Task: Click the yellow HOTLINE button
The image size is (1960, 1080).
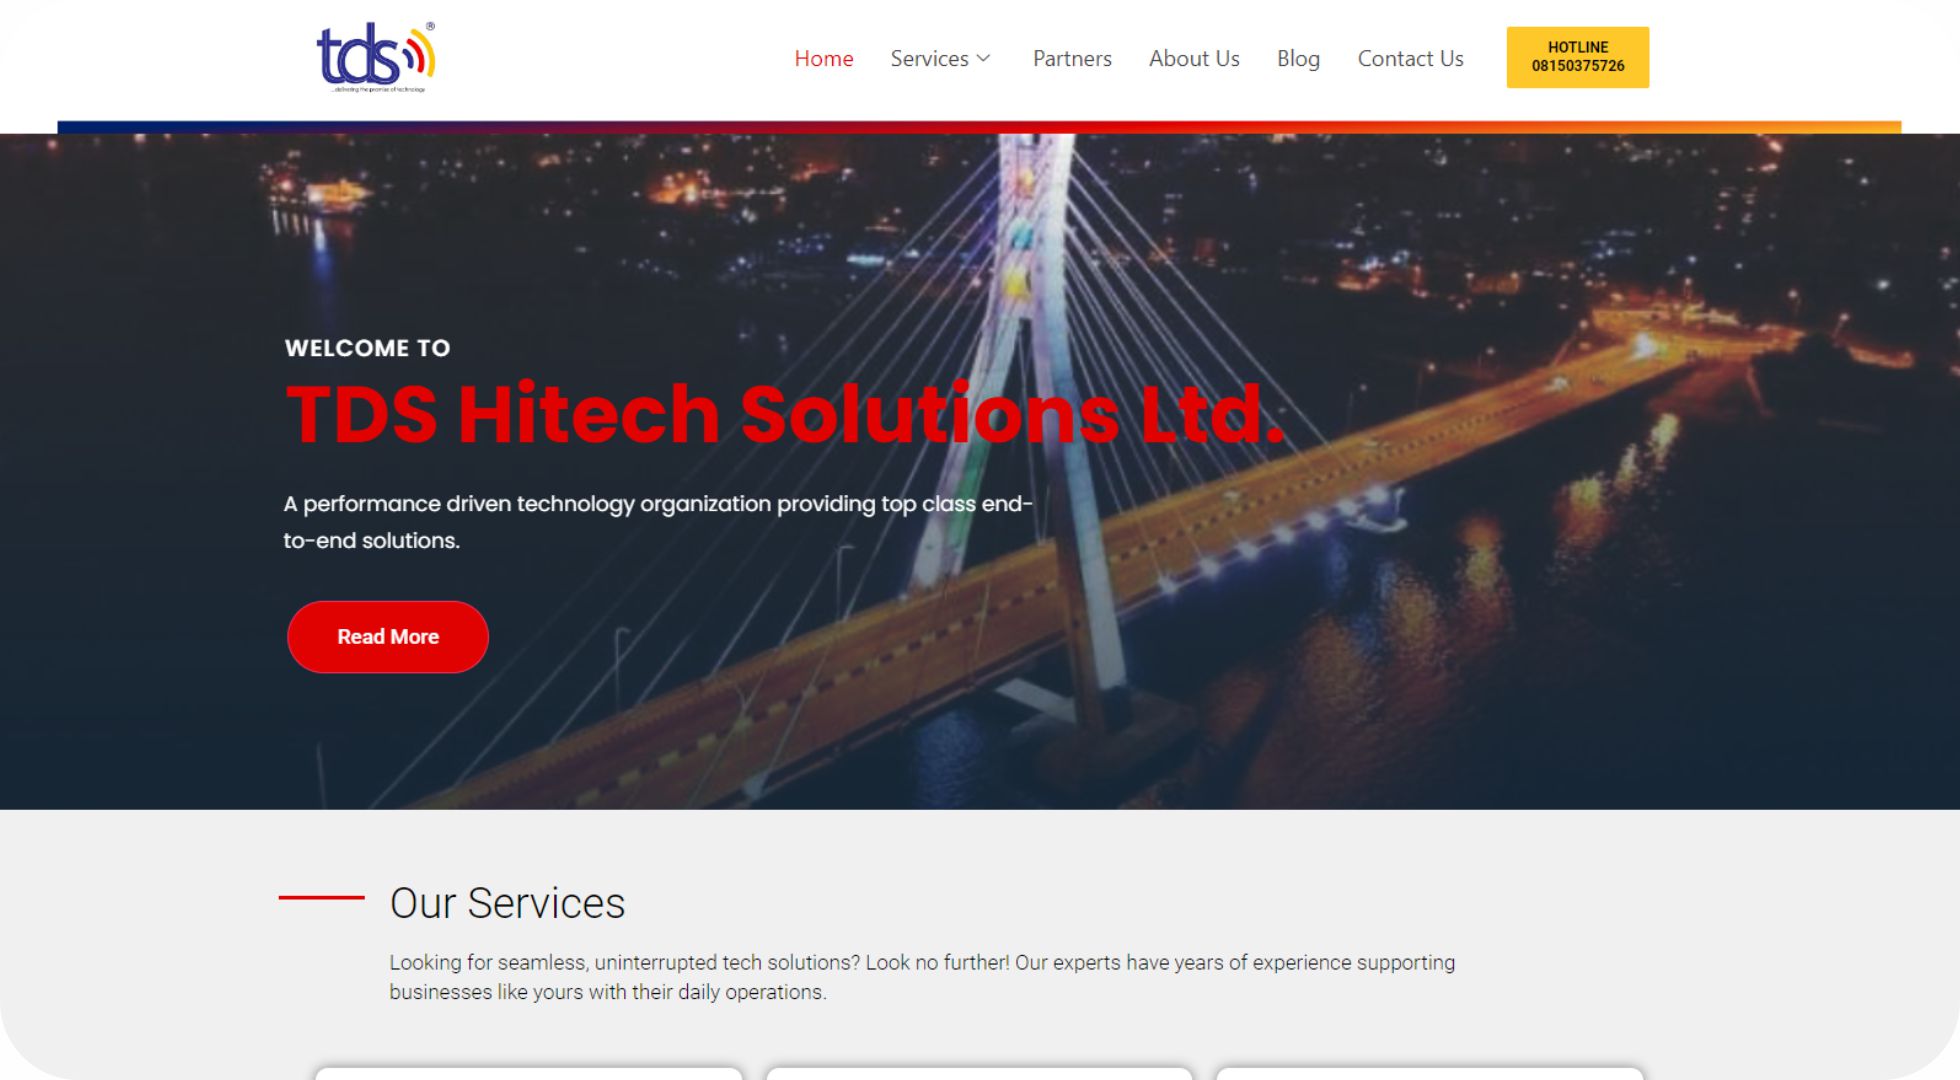Action: click(x=1577, y=57)
